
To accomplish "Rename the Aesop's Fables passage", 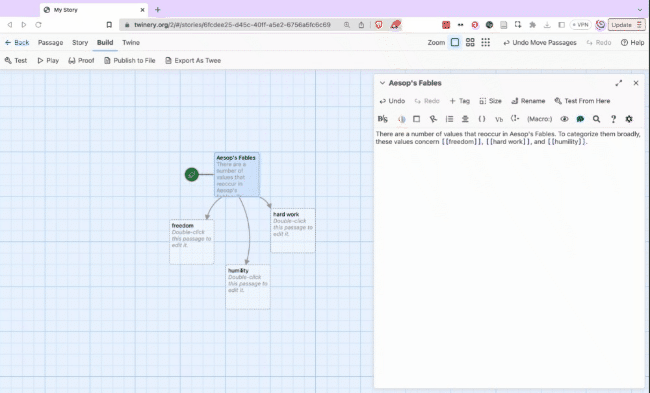I will click(x=528, y=101).
